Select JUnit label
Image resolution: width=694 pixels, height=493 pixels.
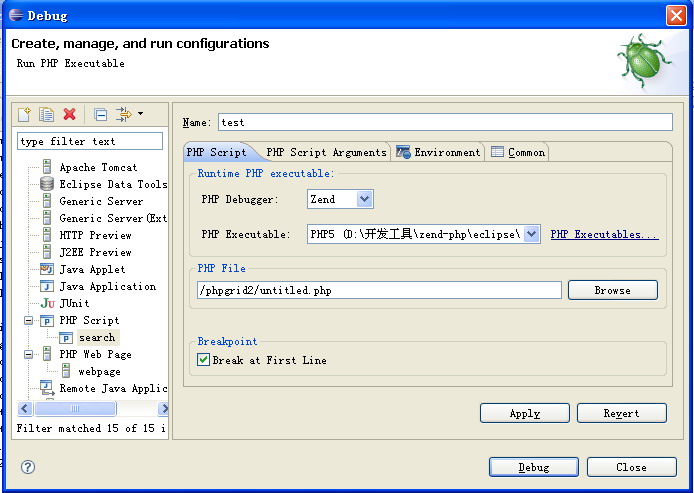click(x=74, y=303)
